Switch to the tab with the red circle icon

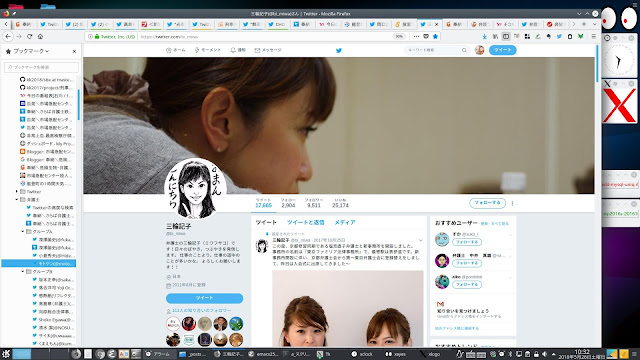click(x=555, y=24)
